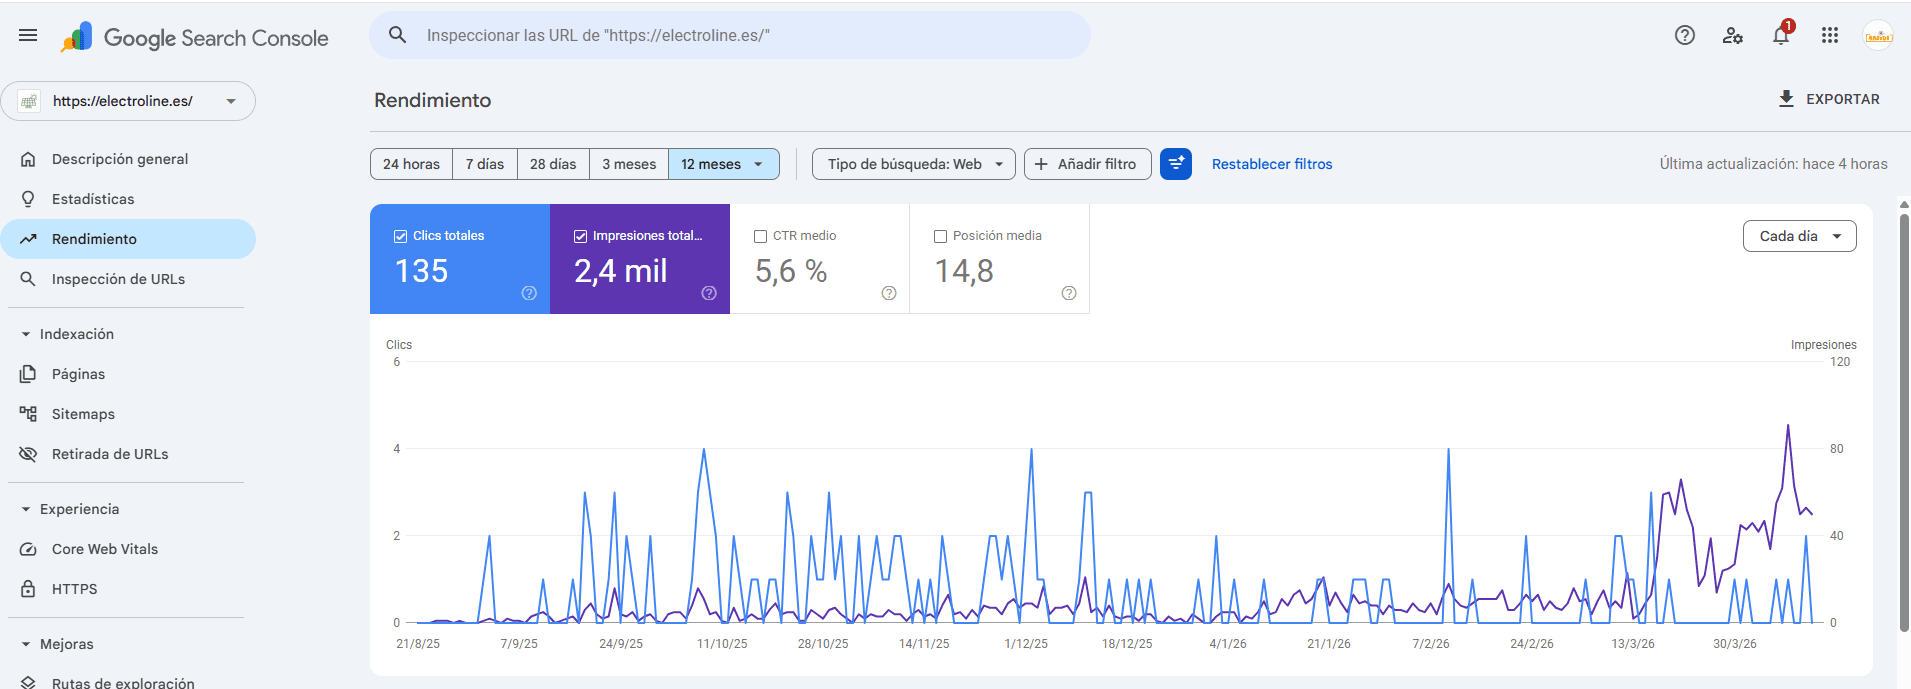
Task: Enable the Posición media checkbox
Action: pos(940,236)
